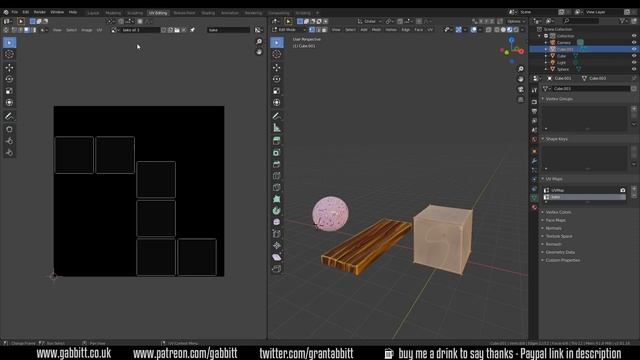
Task: Select the 3D viewport Scale tool
Action: tap(277, 91)
